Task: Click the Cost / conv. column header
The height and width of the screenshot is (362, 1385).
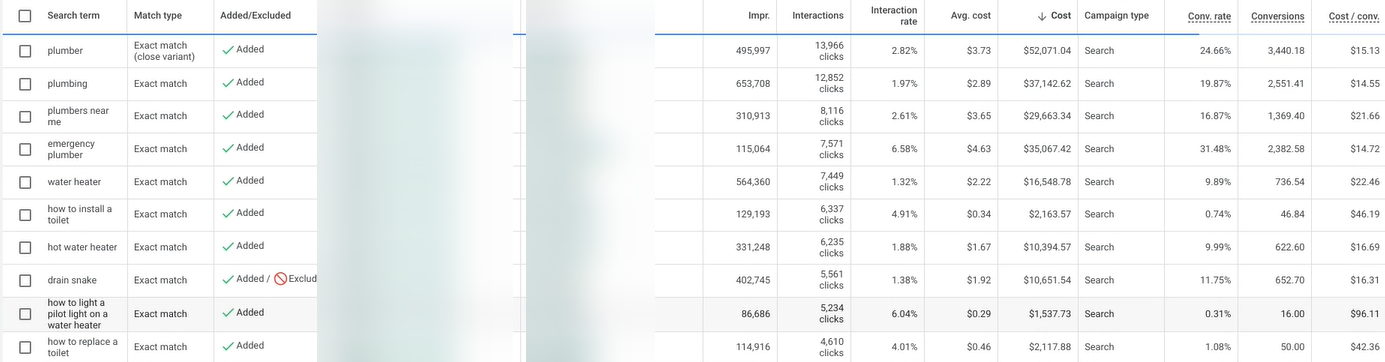Action: coord(1354,16)
